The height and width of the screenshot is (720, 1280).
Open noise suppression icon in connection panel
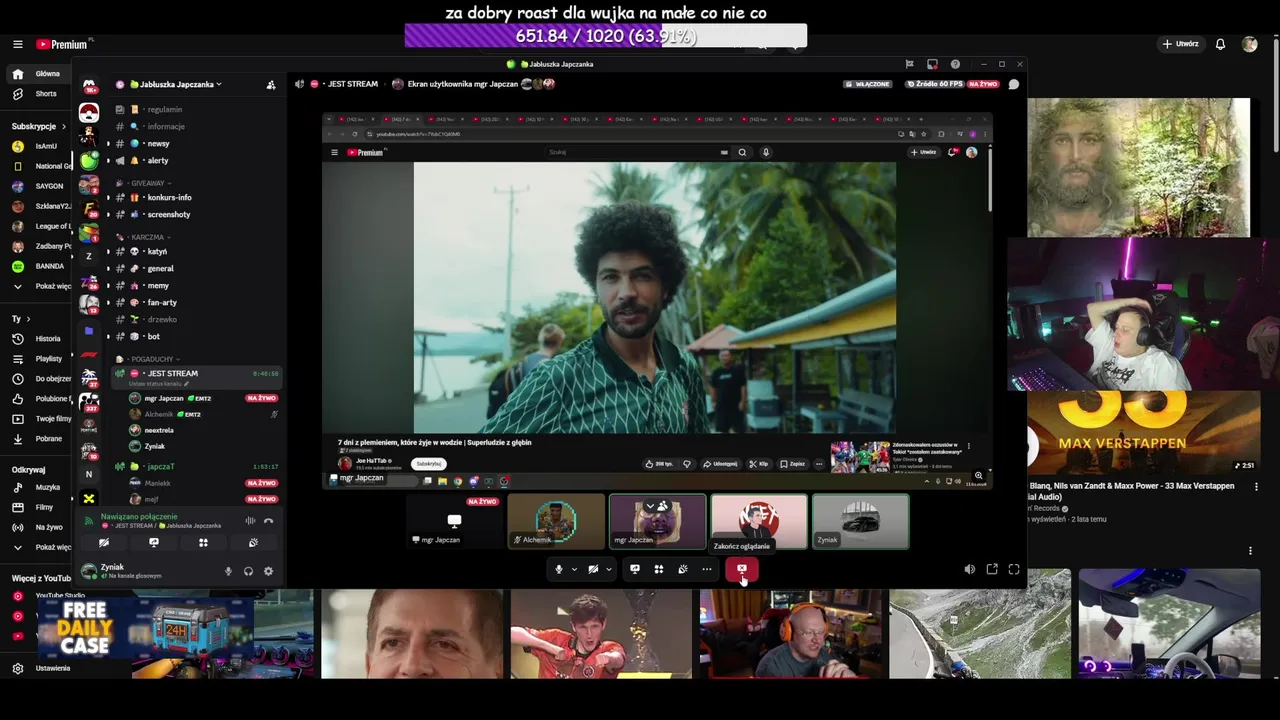[250, 521]
